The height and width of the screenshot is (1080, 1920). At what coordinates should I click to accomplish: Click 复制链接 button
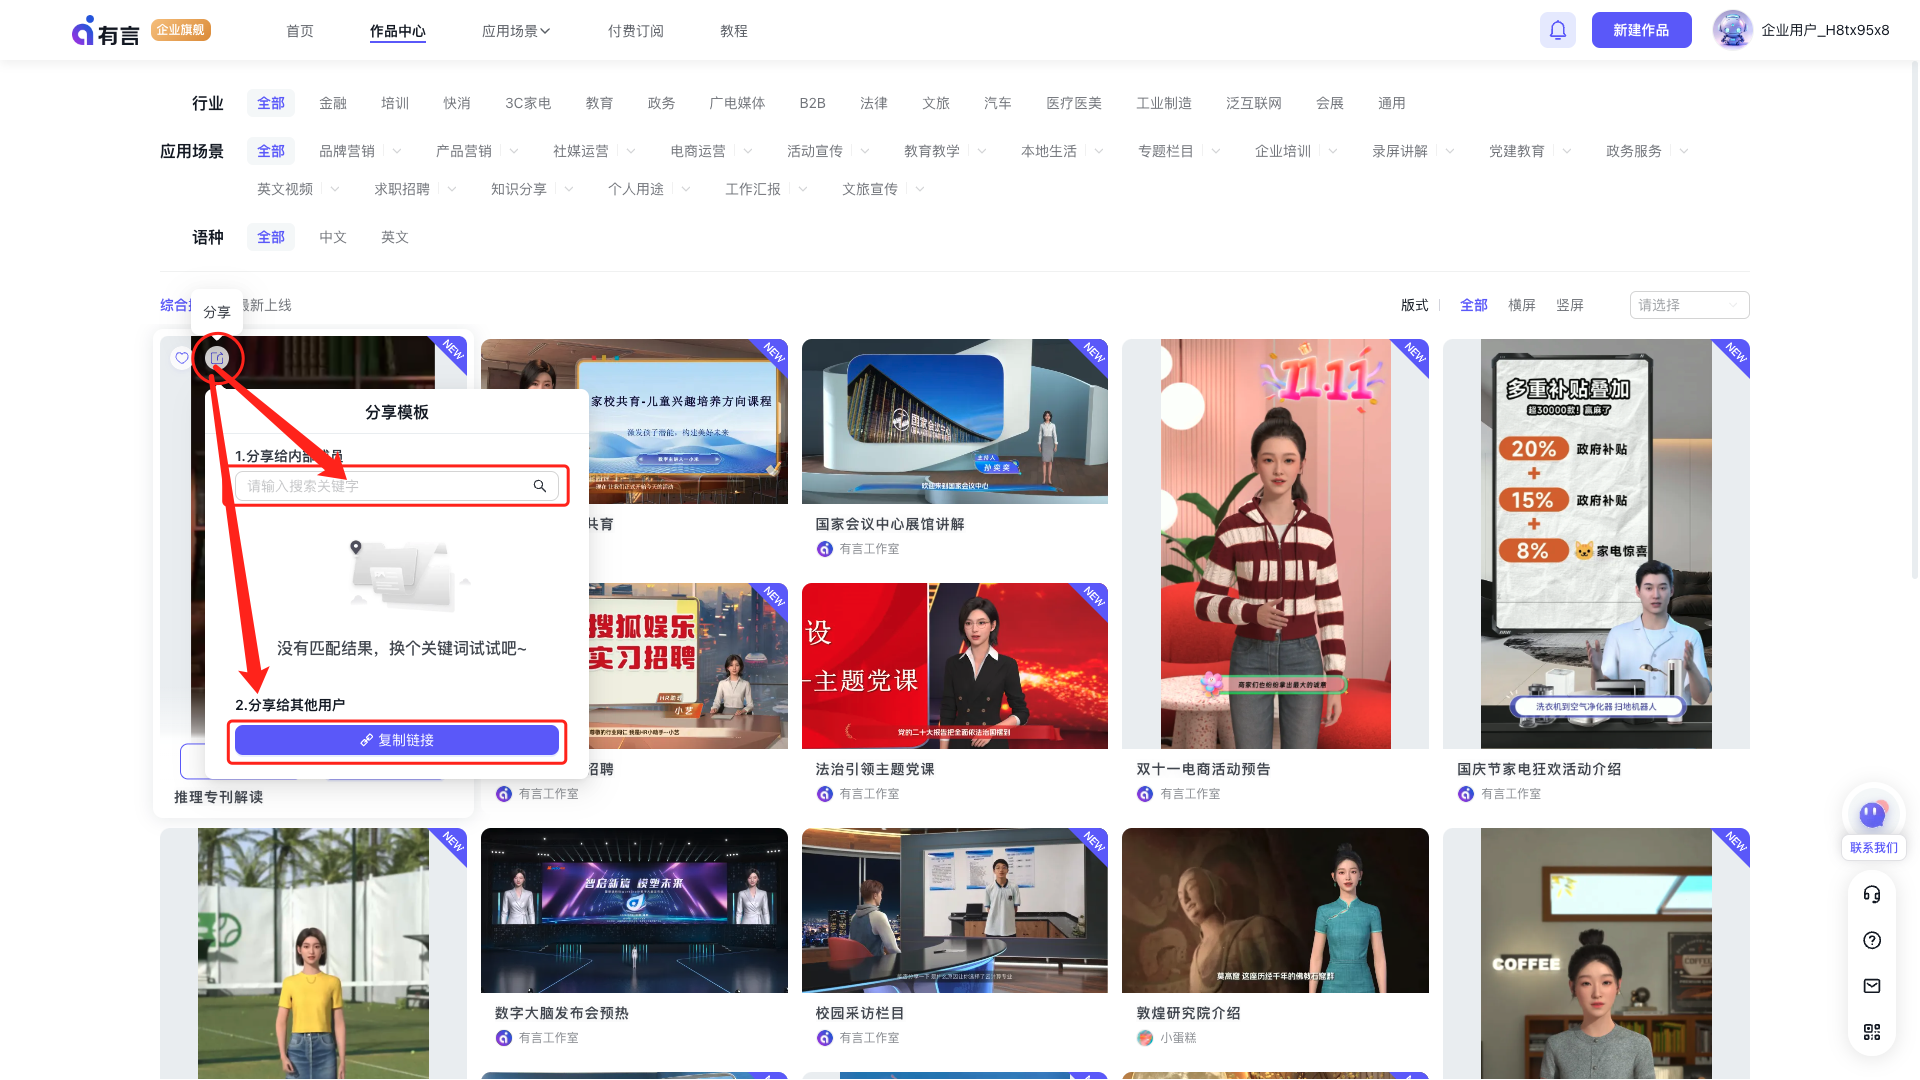point(397,740)
